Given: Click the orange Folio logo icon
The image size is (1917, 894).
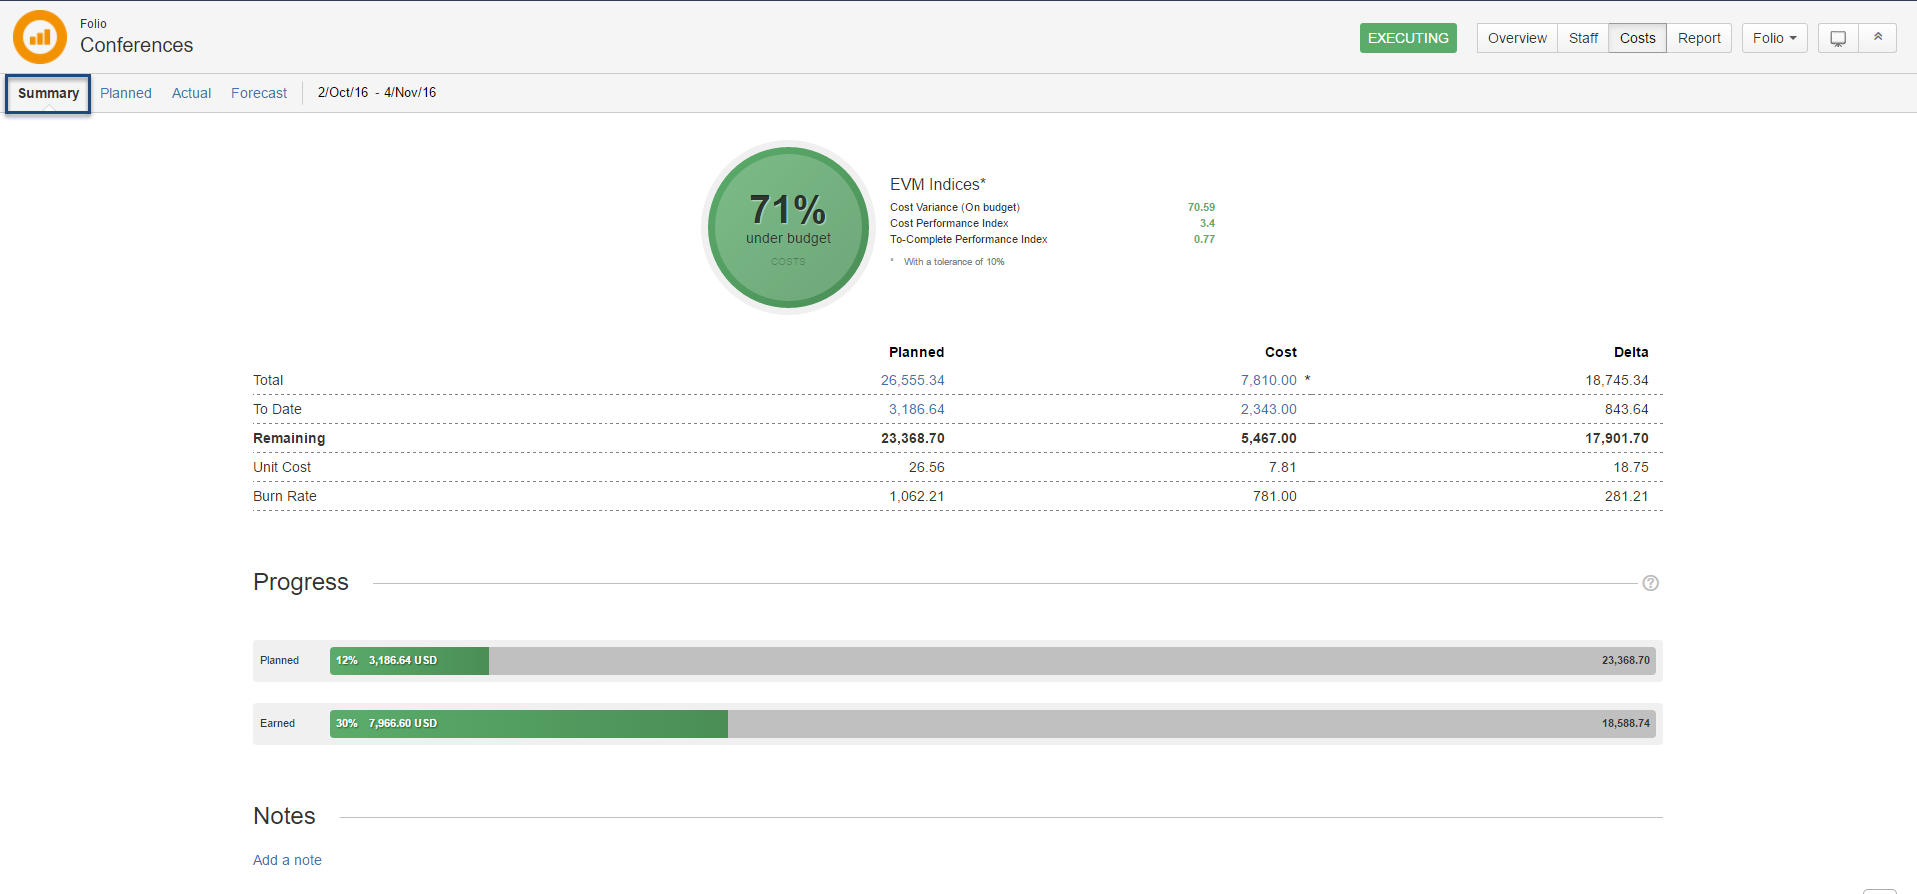Looking at the screenshot, I should (x=40, y=37).
